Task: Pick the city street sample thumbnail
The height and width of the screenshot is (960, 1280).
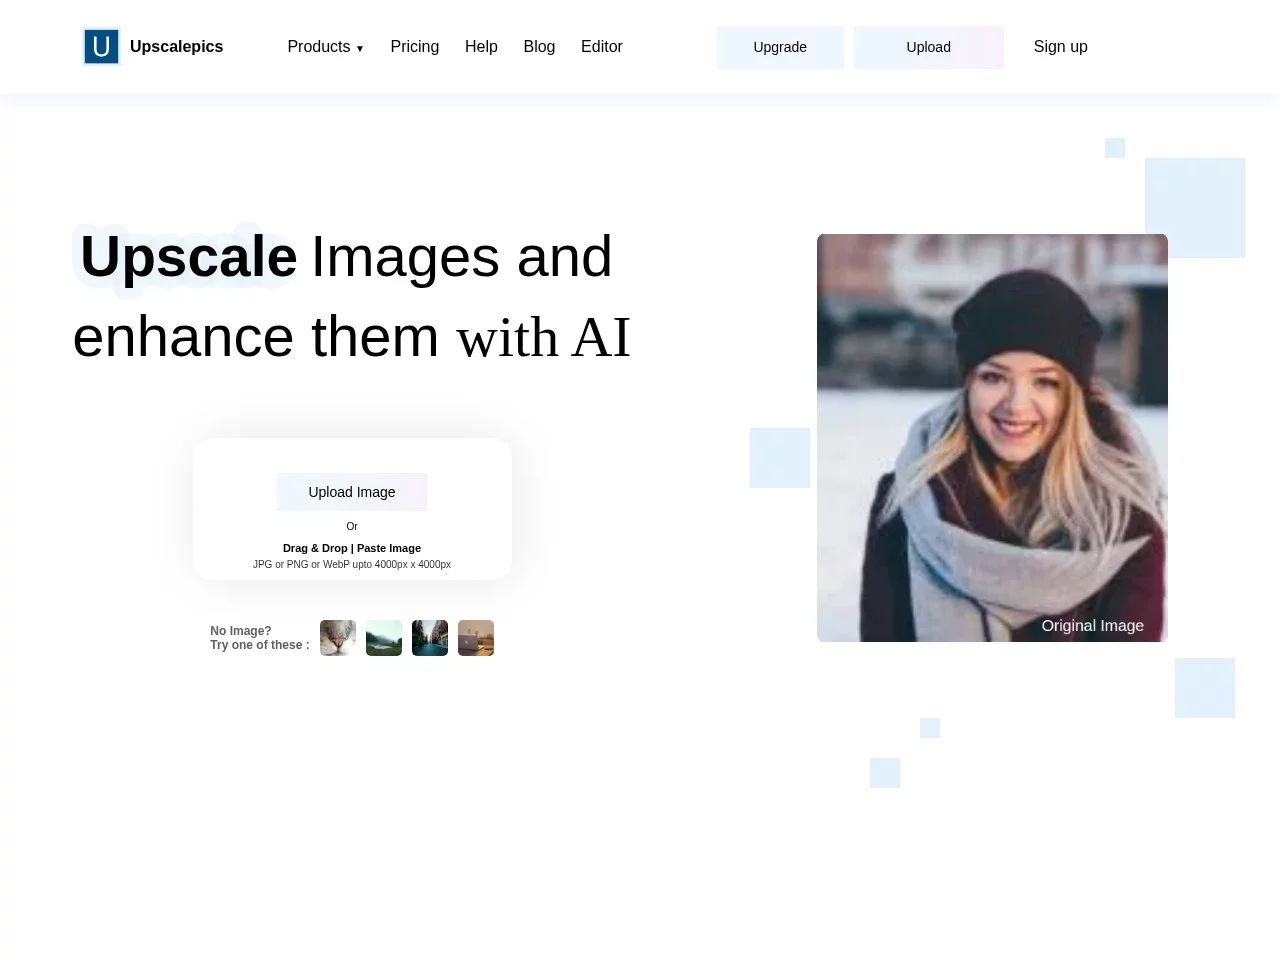Action: [x=430, y=638]
